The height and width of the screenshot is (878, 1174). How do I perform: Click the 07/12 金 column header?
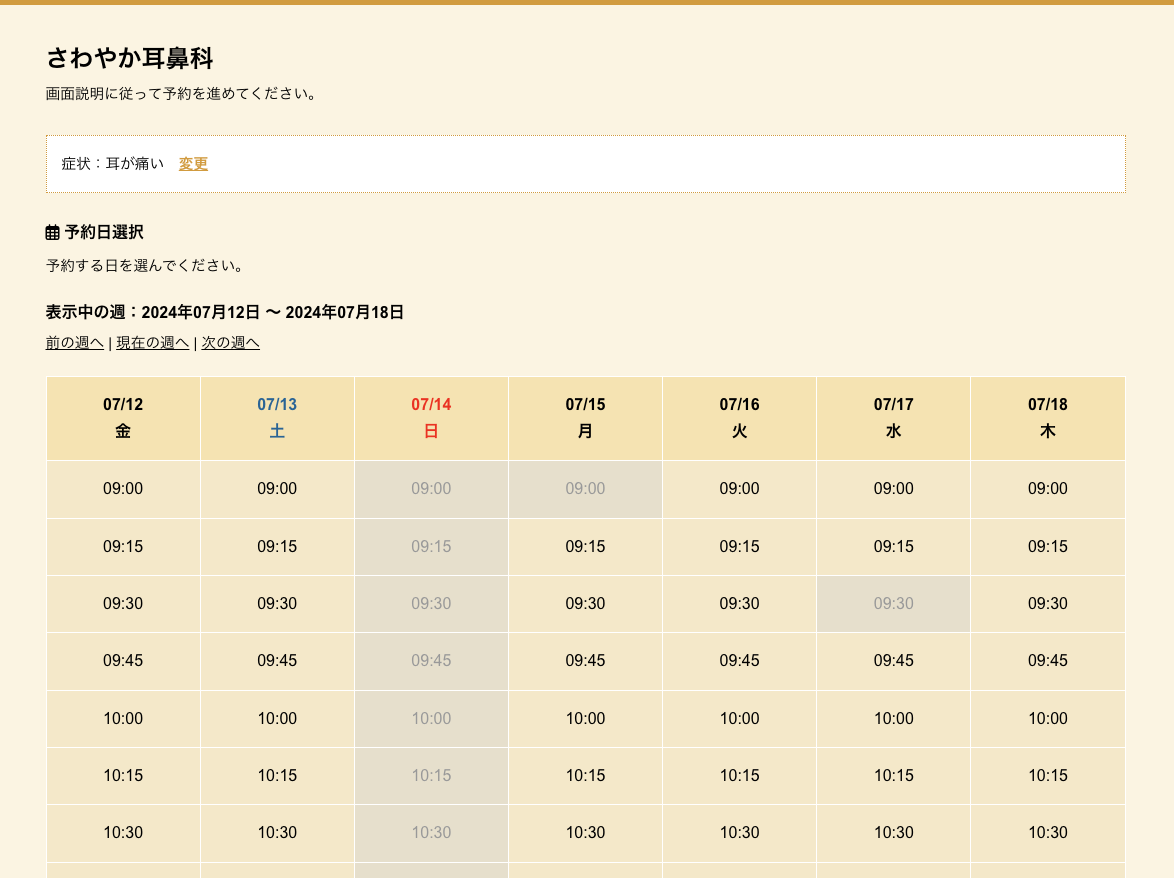tap(124, 418)
